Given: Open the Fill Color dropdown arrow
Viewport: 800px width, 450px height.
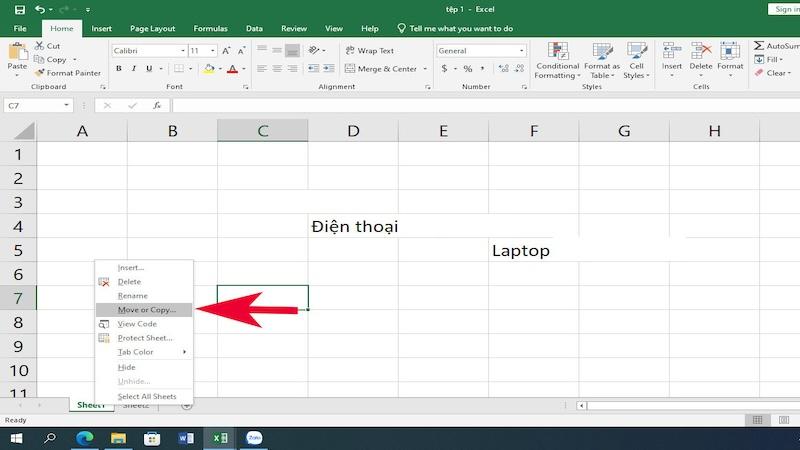Looking at the screenshot, I should (x=220, y=68).
